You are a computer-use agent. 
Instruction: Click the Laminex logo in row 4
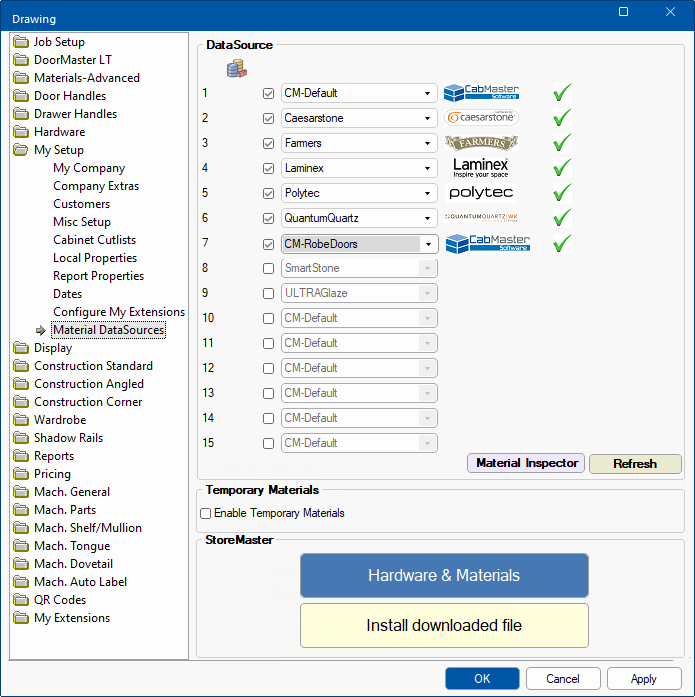click(x=481, y=167)
